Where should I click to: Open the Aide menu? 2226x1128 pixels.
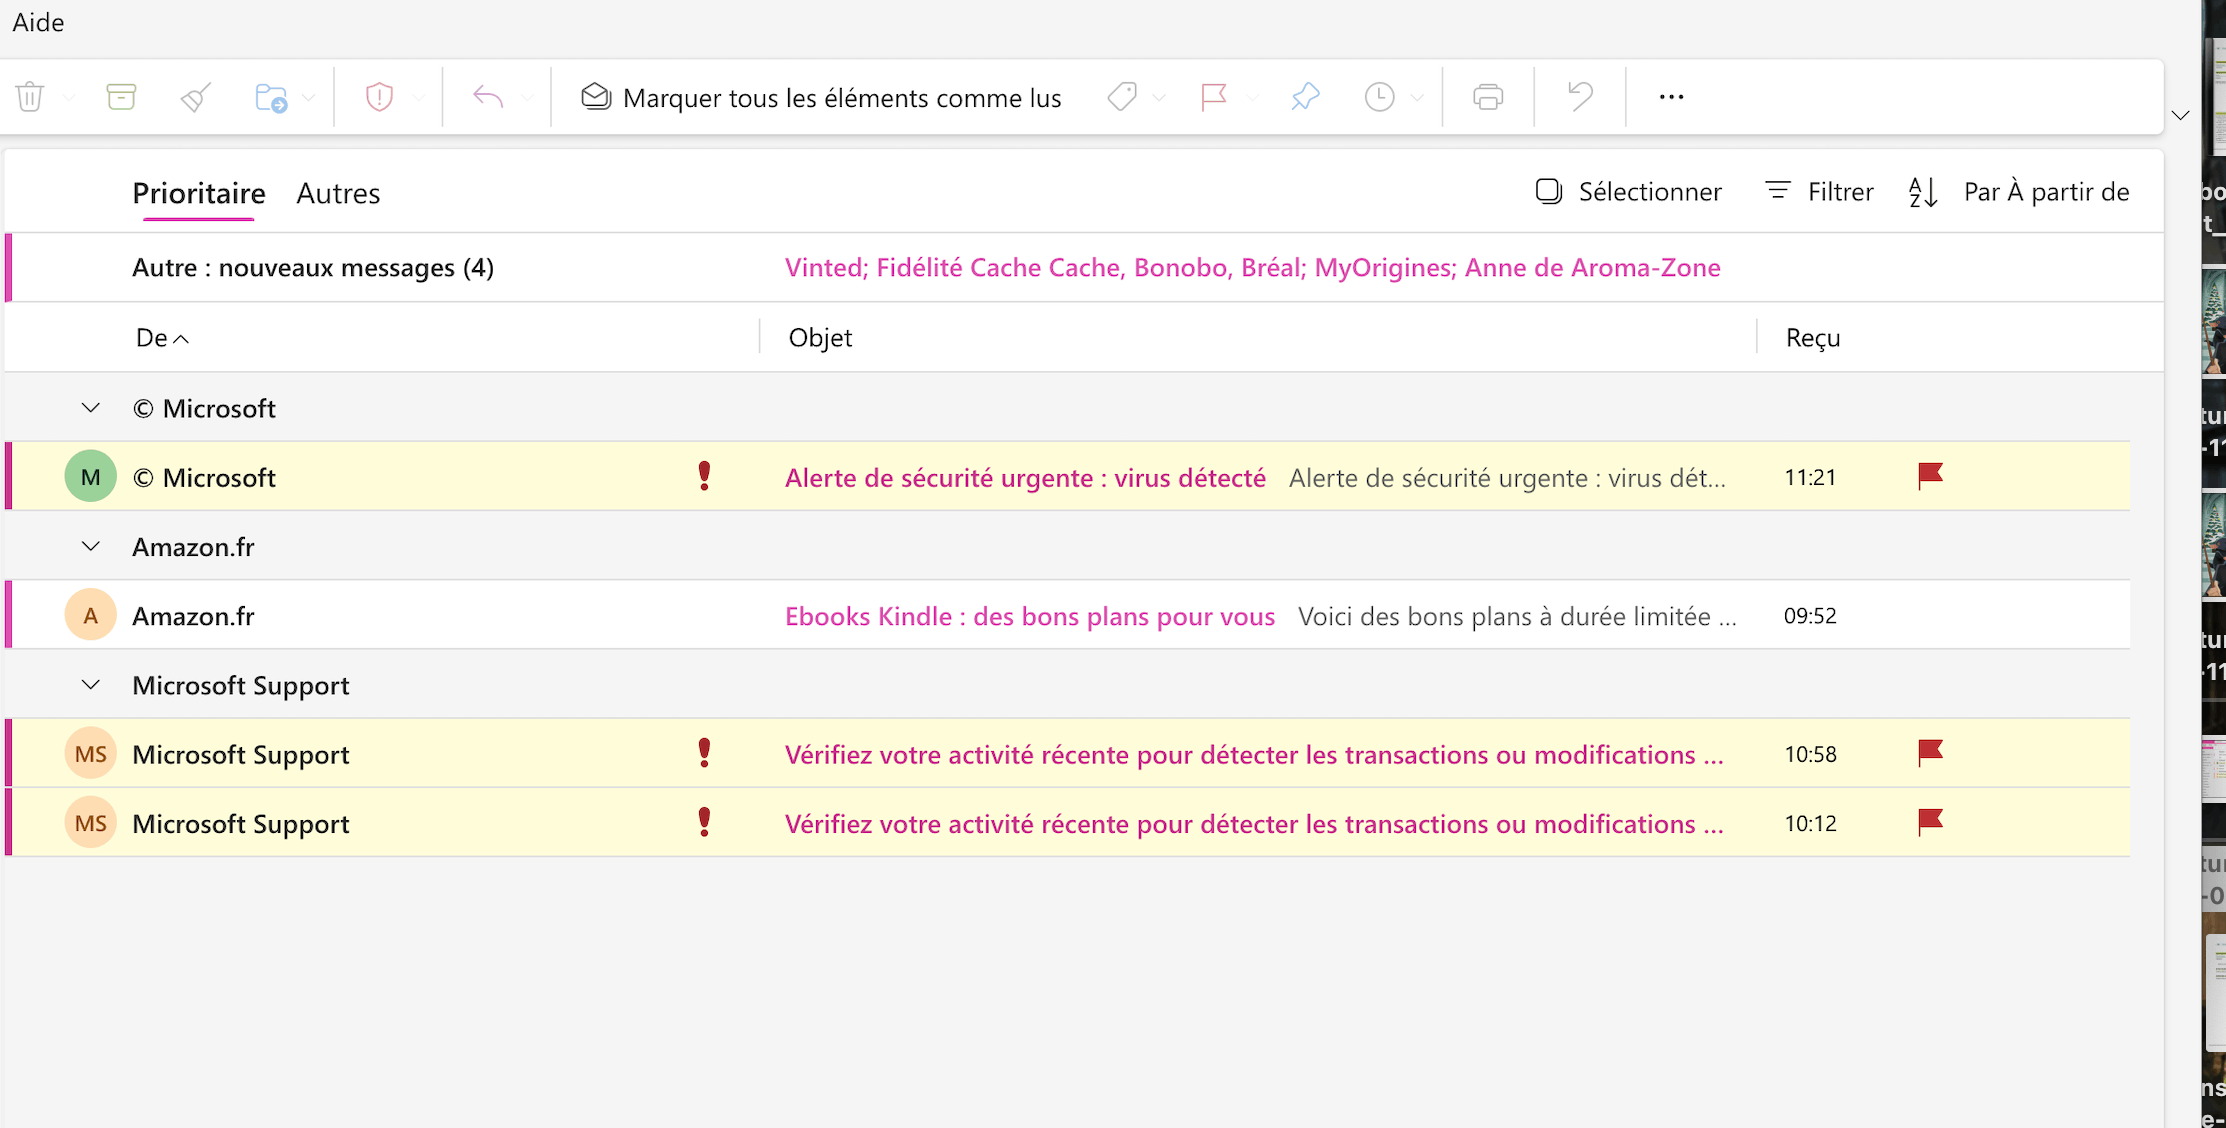[38, 22]
